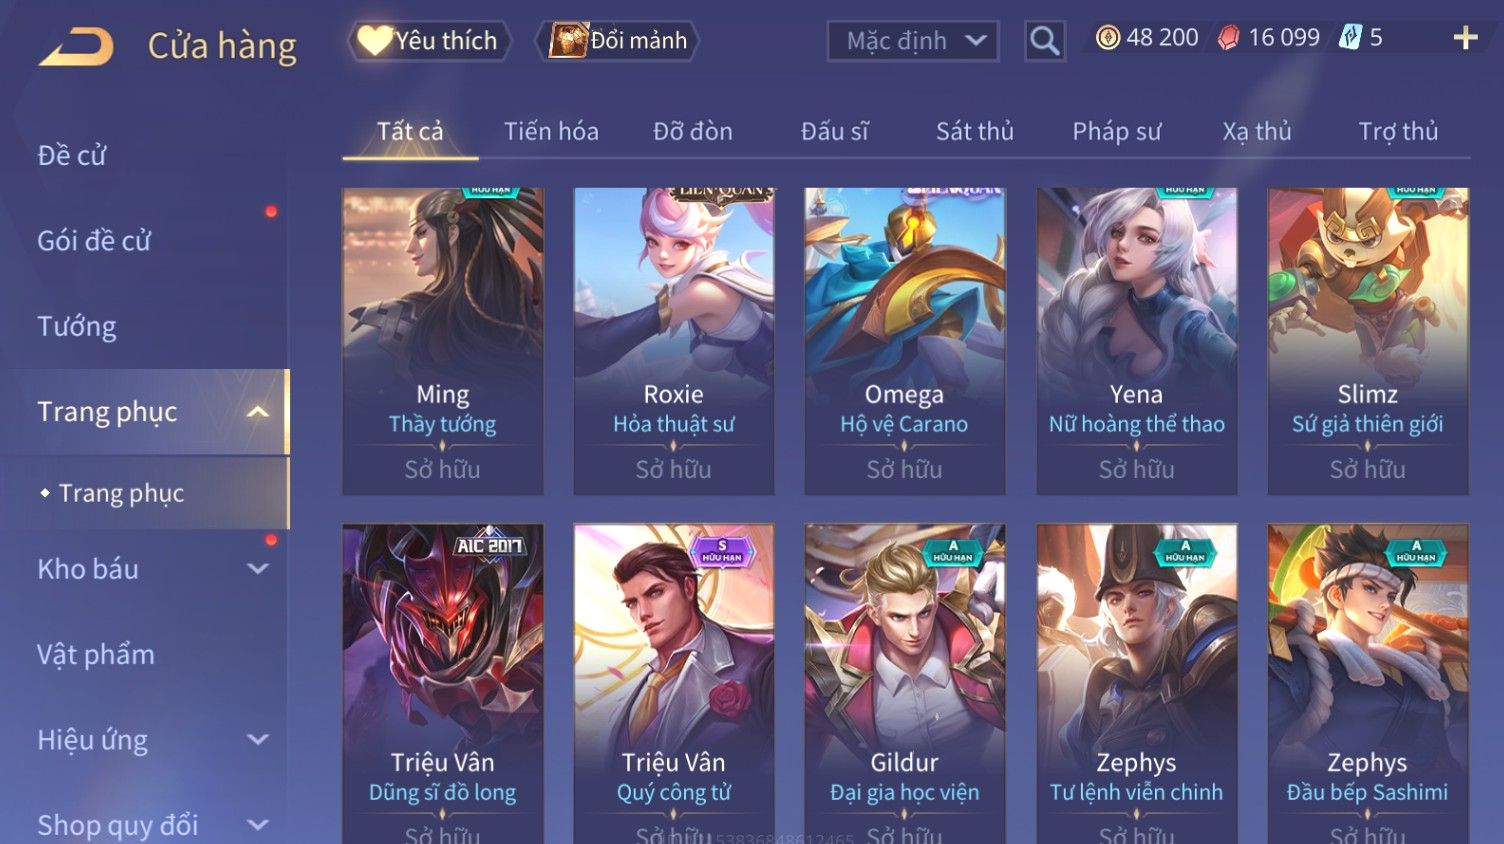Viewport: 1504px width, 844px height.
Task: Expand the Shop quy đổi section
Action: (258, 825)
